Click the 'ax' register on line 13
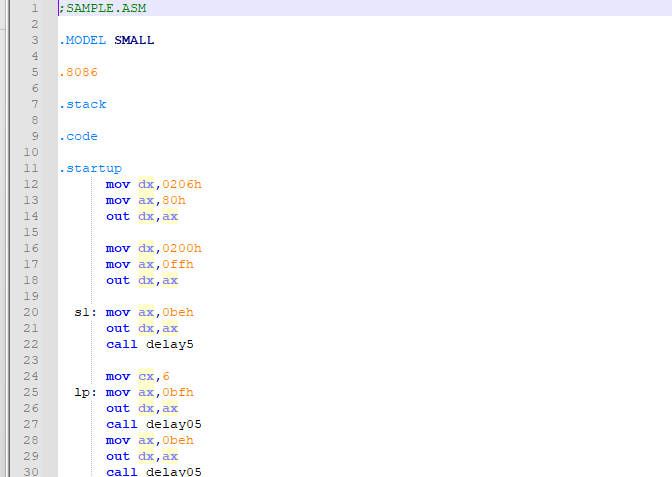 [x=146, y=201]
